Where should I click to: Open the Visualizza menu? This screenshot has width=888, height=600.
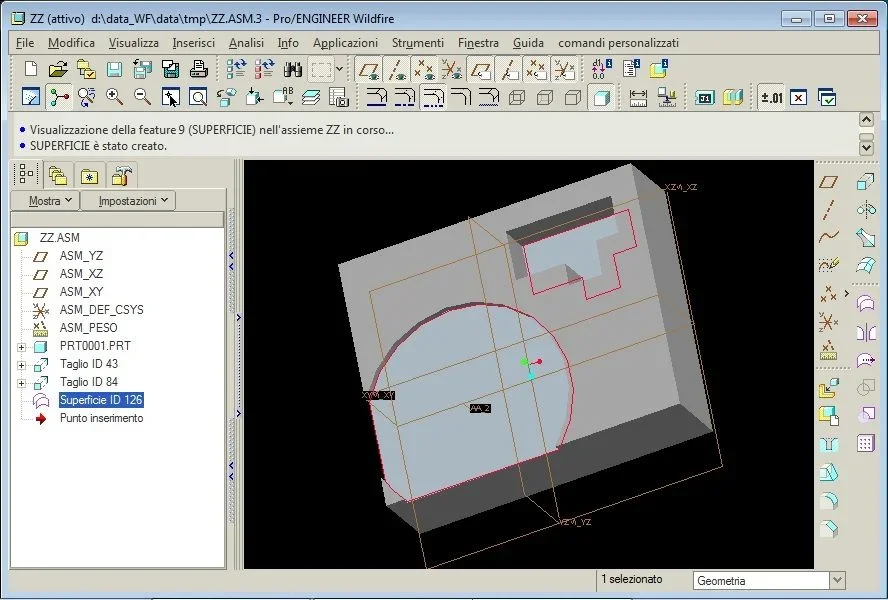pos(134,43)
